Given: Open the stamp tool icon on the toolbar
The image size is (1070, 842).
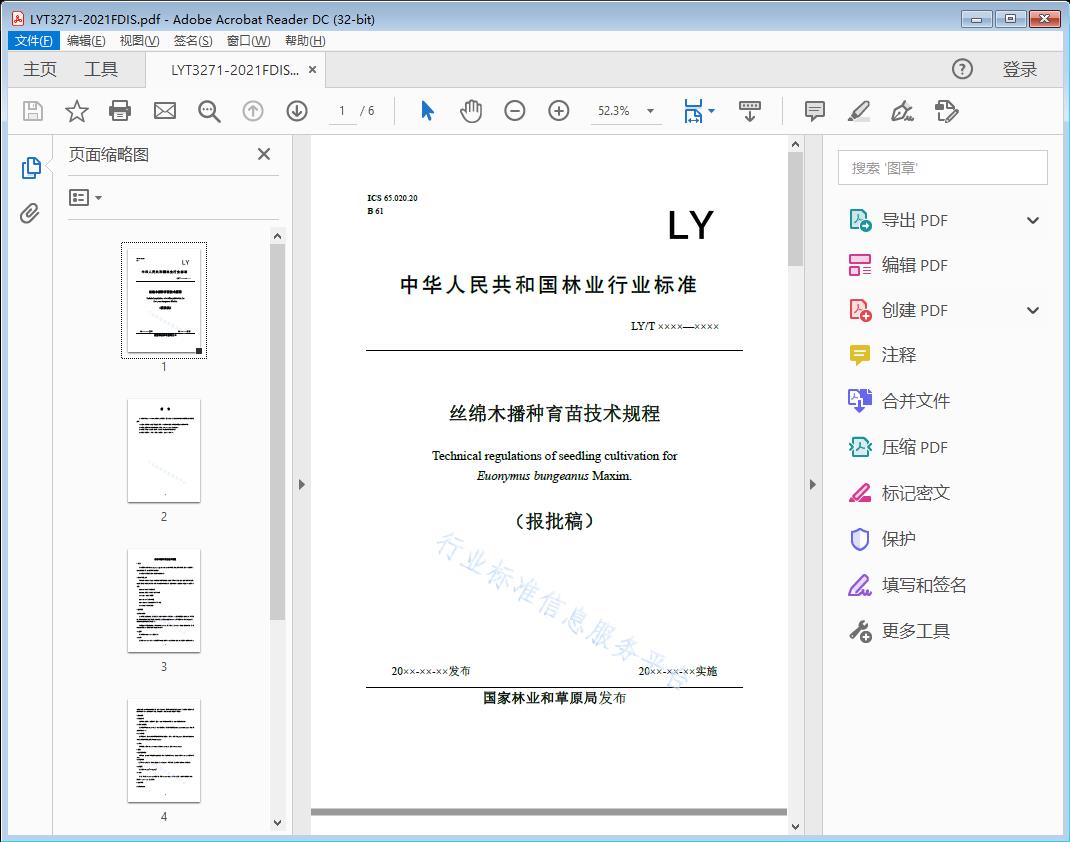Looking at the screenshot, I should click(946, 111).
